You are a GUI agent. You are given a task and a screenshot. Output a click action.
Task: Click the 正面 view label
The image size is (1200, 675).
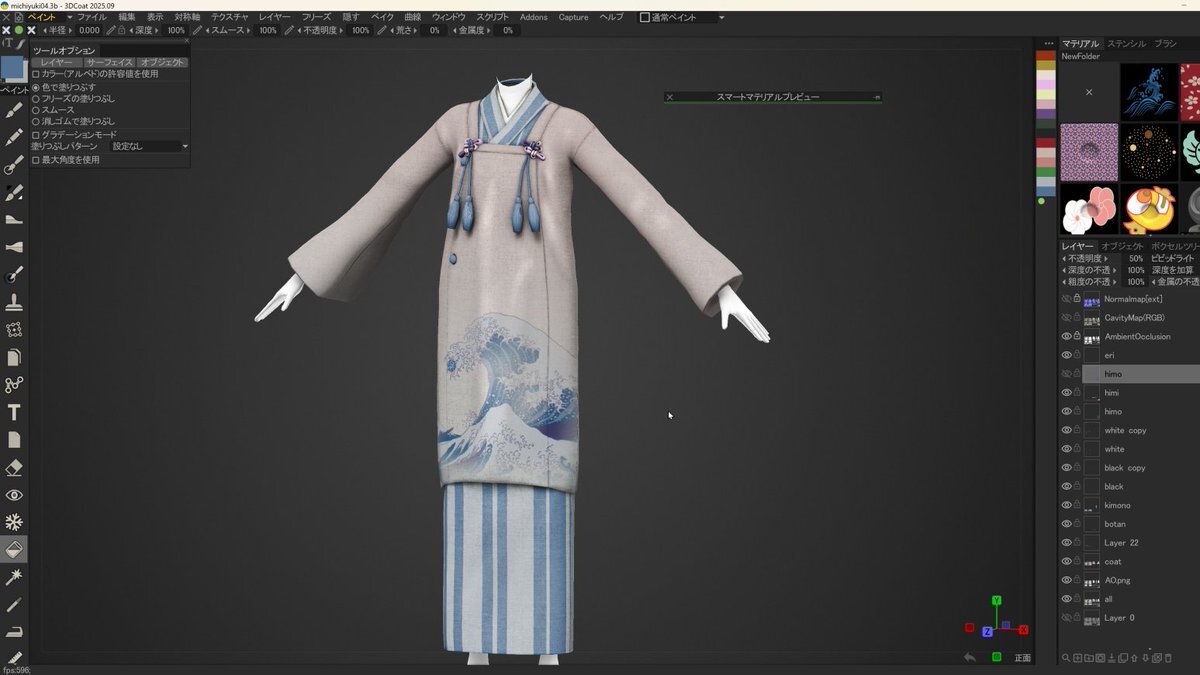pos(1023,658)
